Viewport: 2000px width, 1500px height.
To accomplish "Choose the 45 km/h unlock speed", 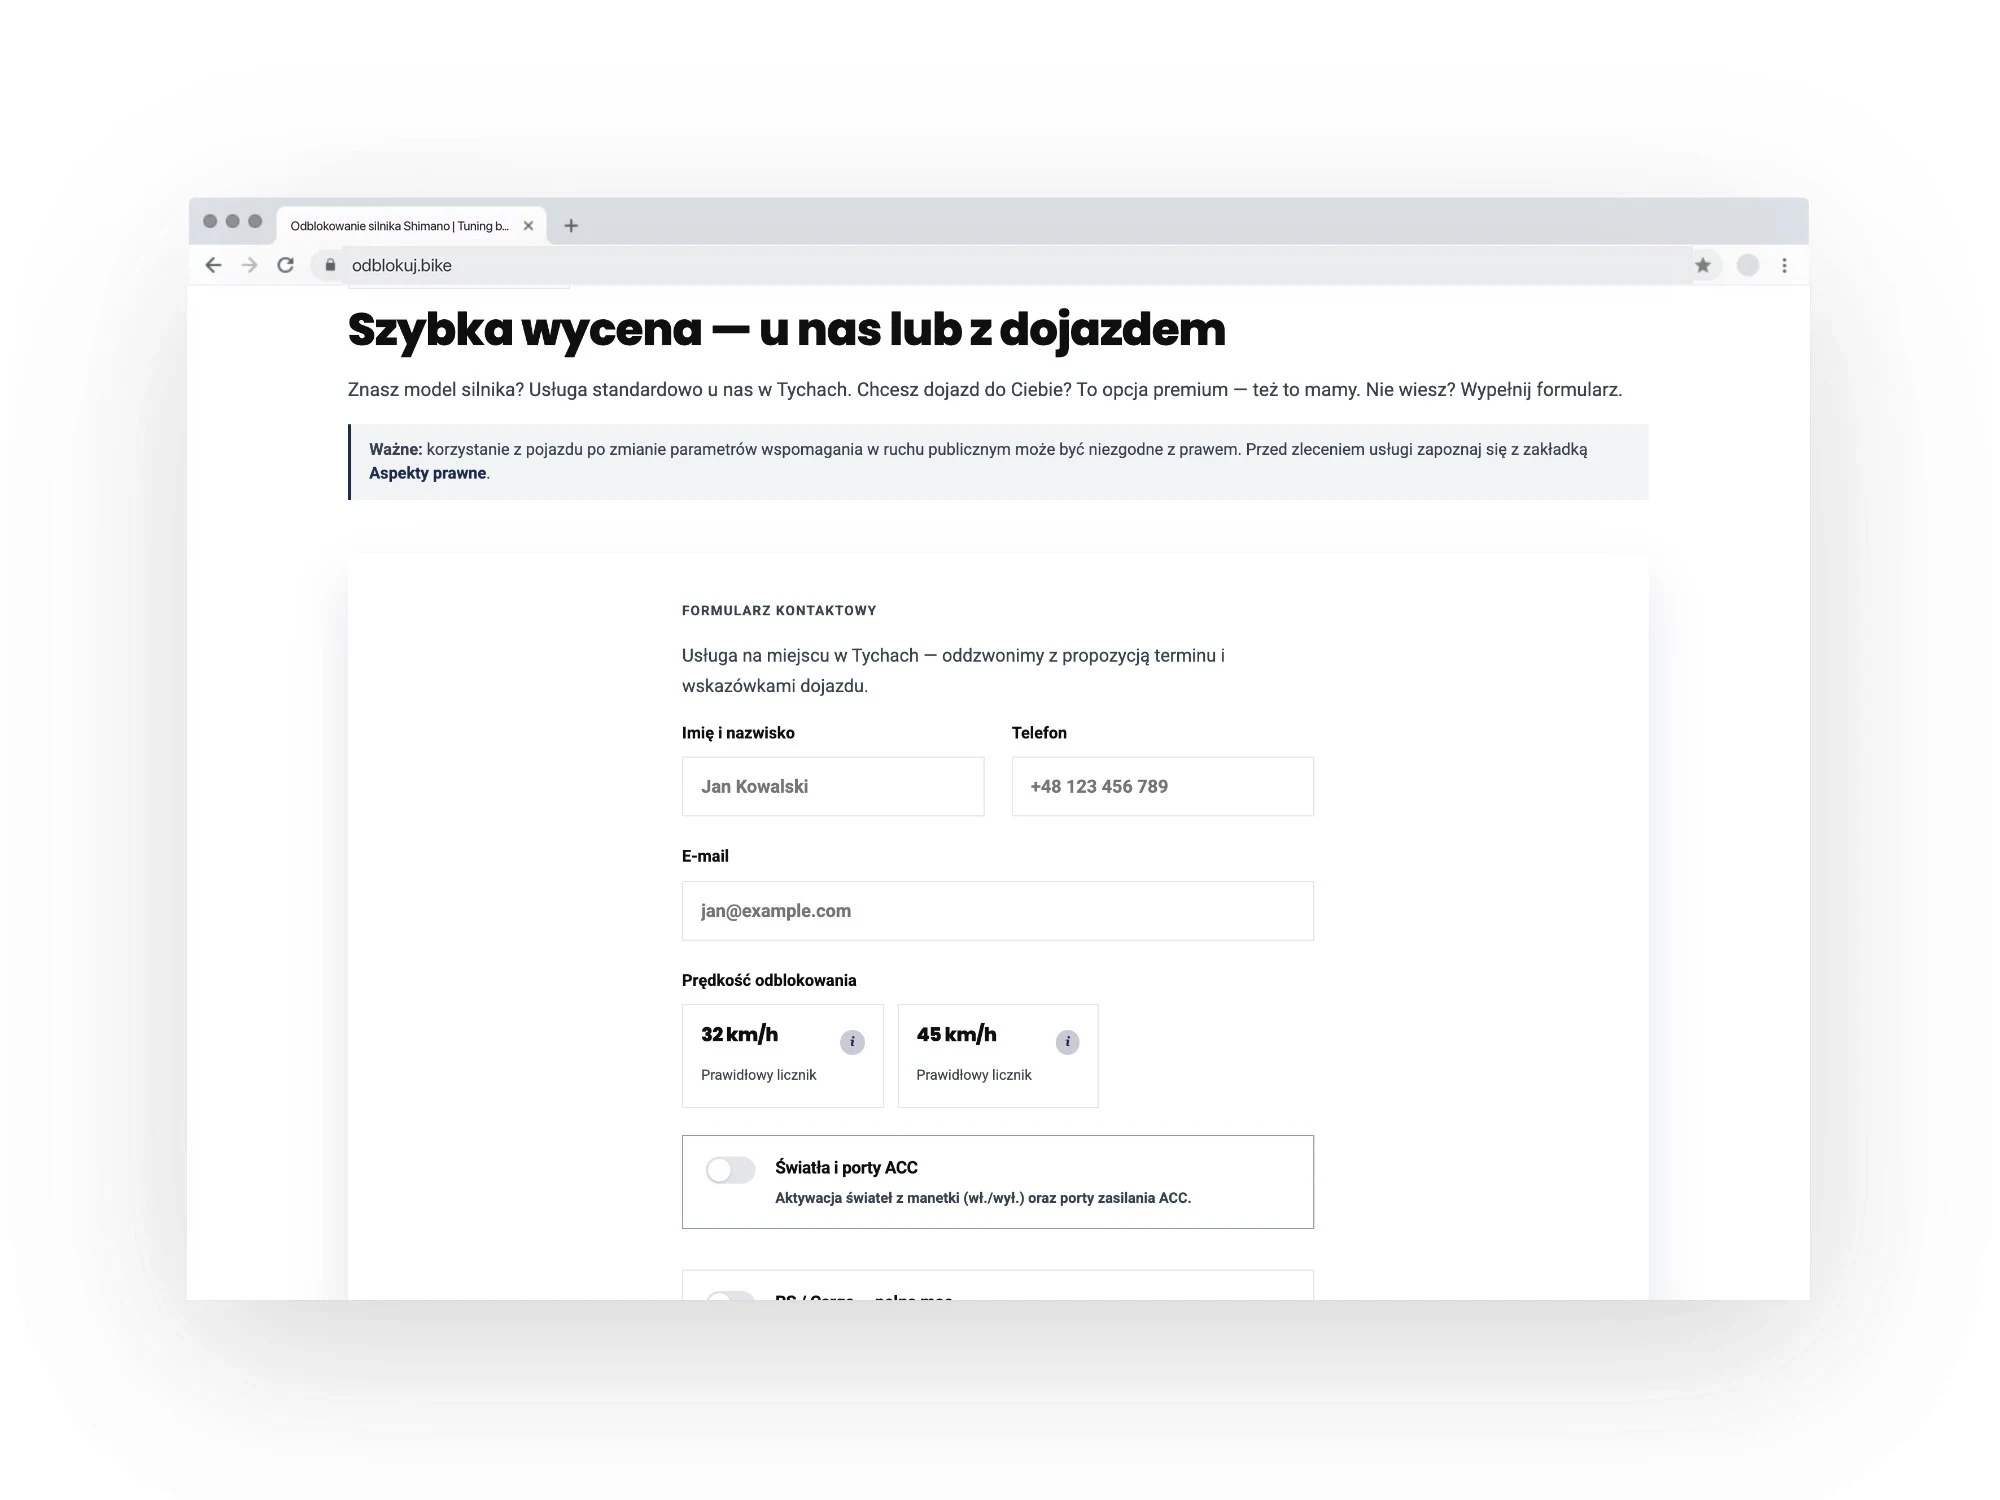I will pyautogui.click(x=998, y=1056).
